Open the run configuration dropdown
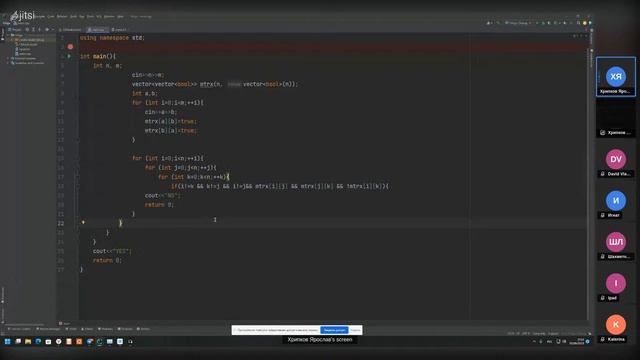Image resolution: width=640 pixels, height=360 pixels. click(518, 23)
